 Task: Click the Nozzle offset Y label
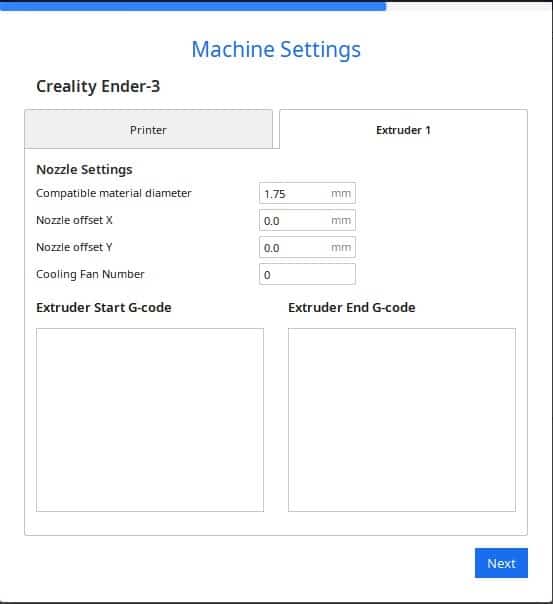[74, 247]
